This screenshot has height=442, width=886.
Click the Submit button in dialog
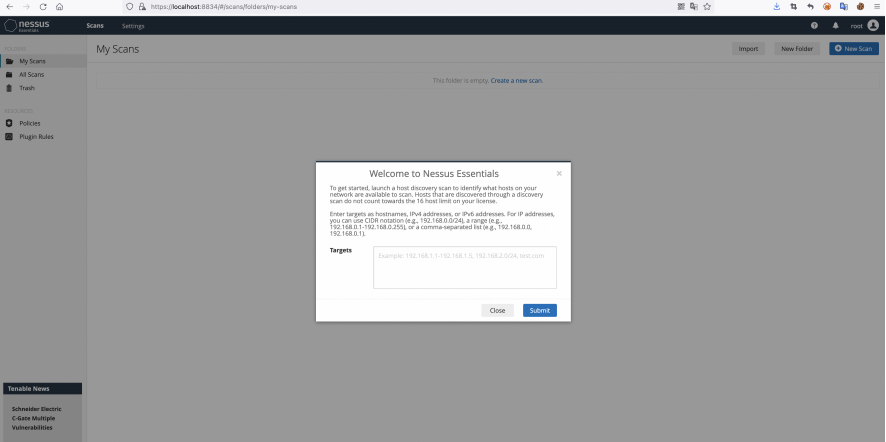540,310
